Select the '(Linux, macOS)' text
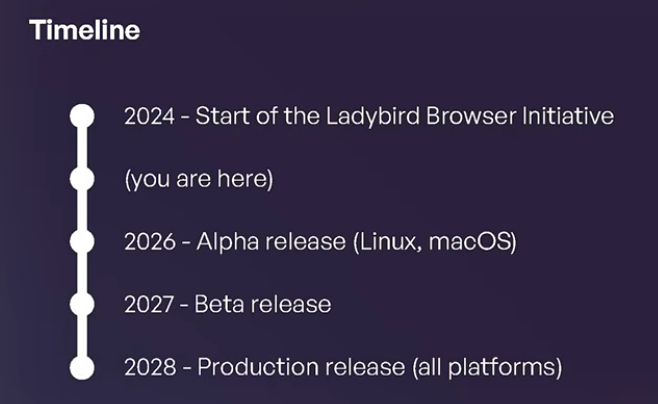The height and width of the screenshot is (404, 658). click(435, 242)
